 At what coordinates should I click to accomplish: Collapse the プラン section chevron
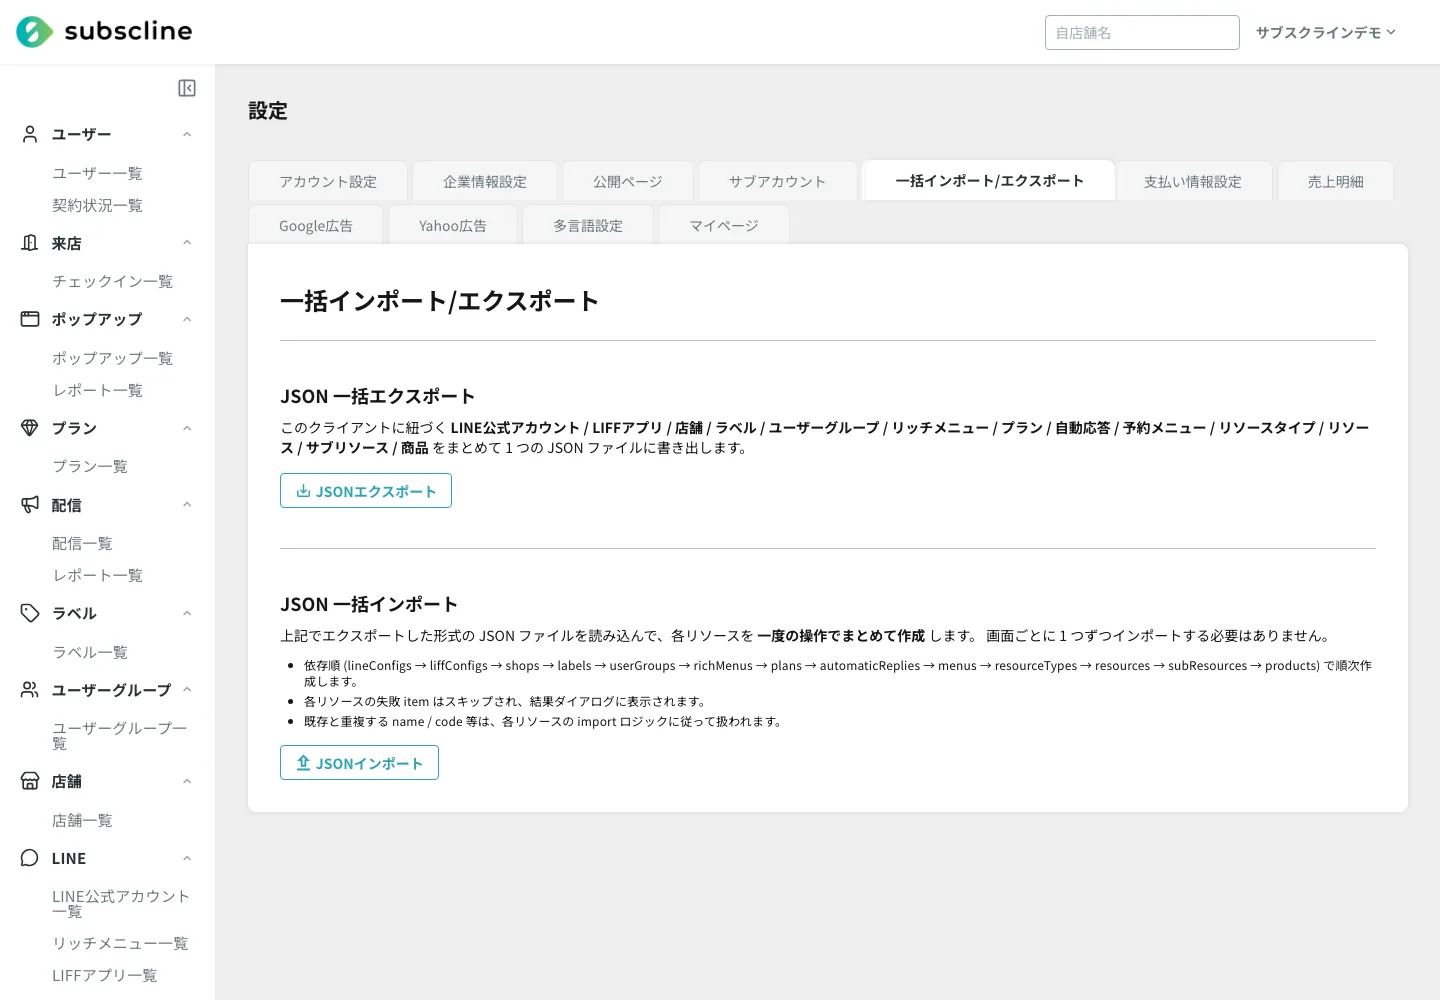click(x=187, y=428)
